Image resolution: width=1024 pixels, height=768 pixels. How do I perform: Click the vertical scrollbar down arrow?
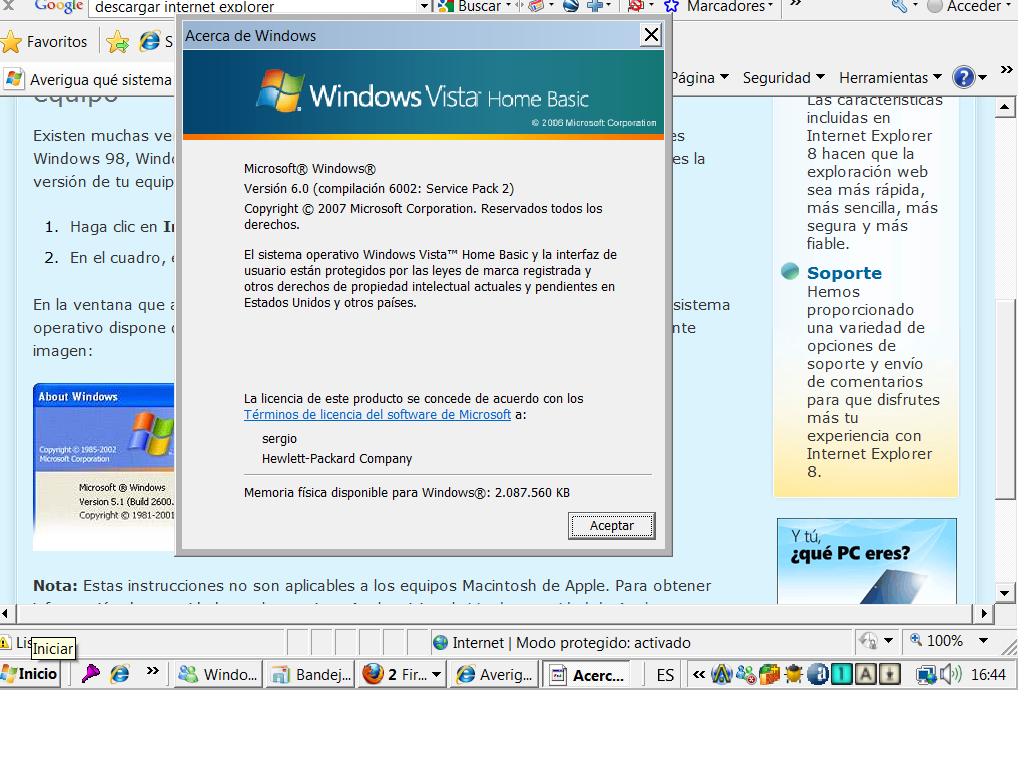pyautogui.click(x=1005, y=593)
